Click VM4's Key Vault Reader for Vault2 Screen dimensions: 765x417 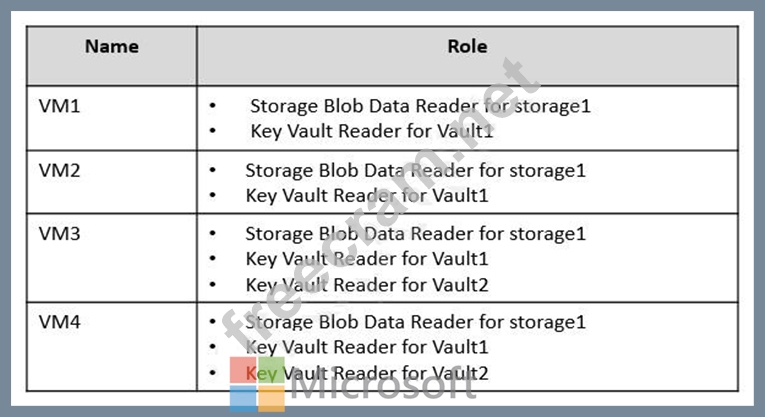coord(367,373)
